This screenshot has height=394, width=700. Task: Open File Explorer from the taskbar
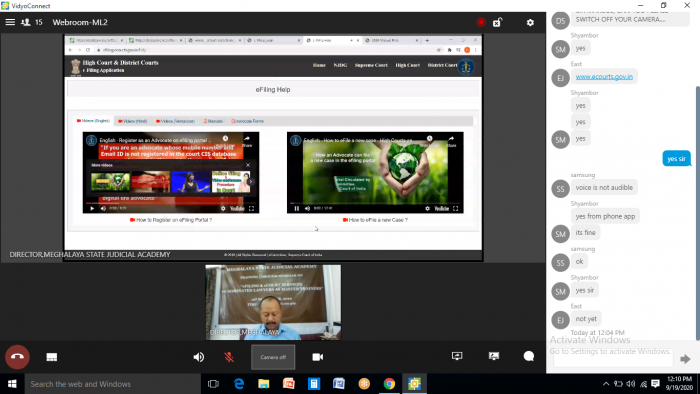pyautogui.click(x=264, y=384)
